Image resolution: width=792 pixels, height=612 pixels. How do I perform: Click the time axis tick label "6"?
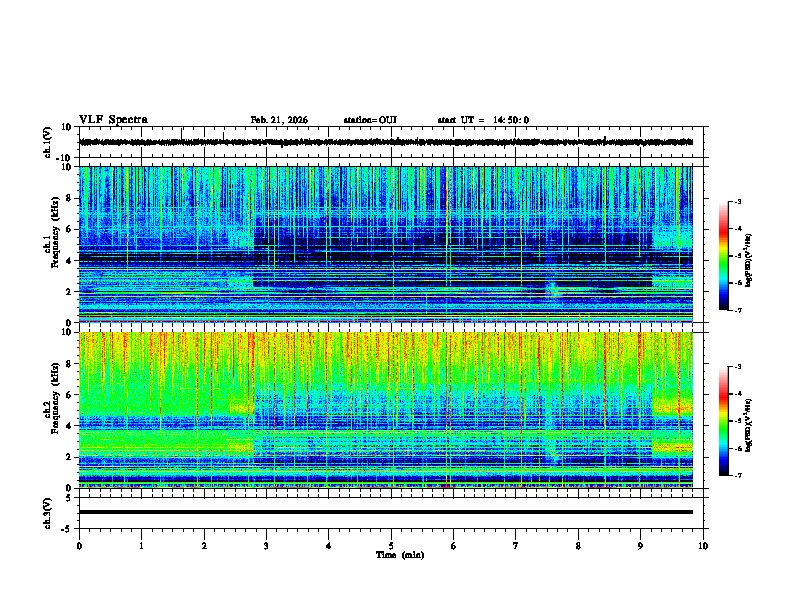454,546
